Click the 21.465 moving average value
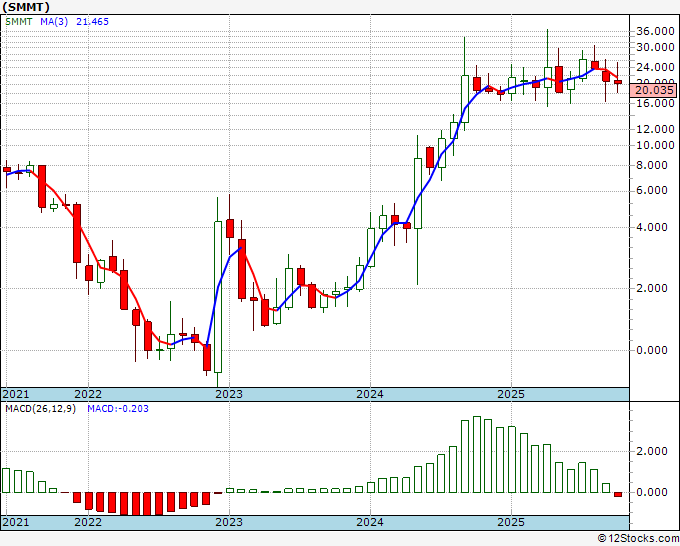Screen dimensions: 680x546 click(93, 20)
